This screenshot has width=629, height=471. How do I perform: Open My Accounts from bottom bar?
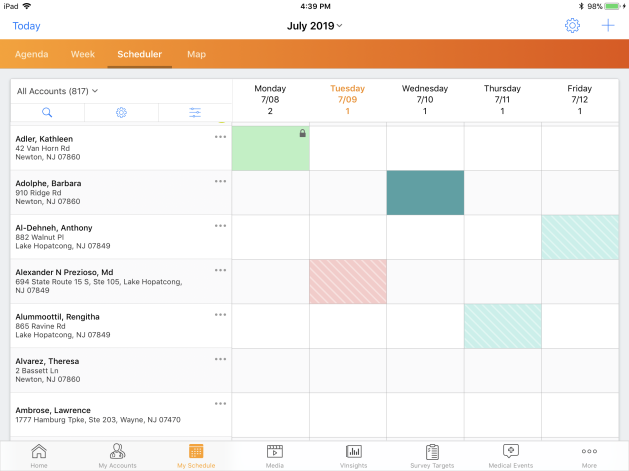pyautogui.click(x=117, y=455)
